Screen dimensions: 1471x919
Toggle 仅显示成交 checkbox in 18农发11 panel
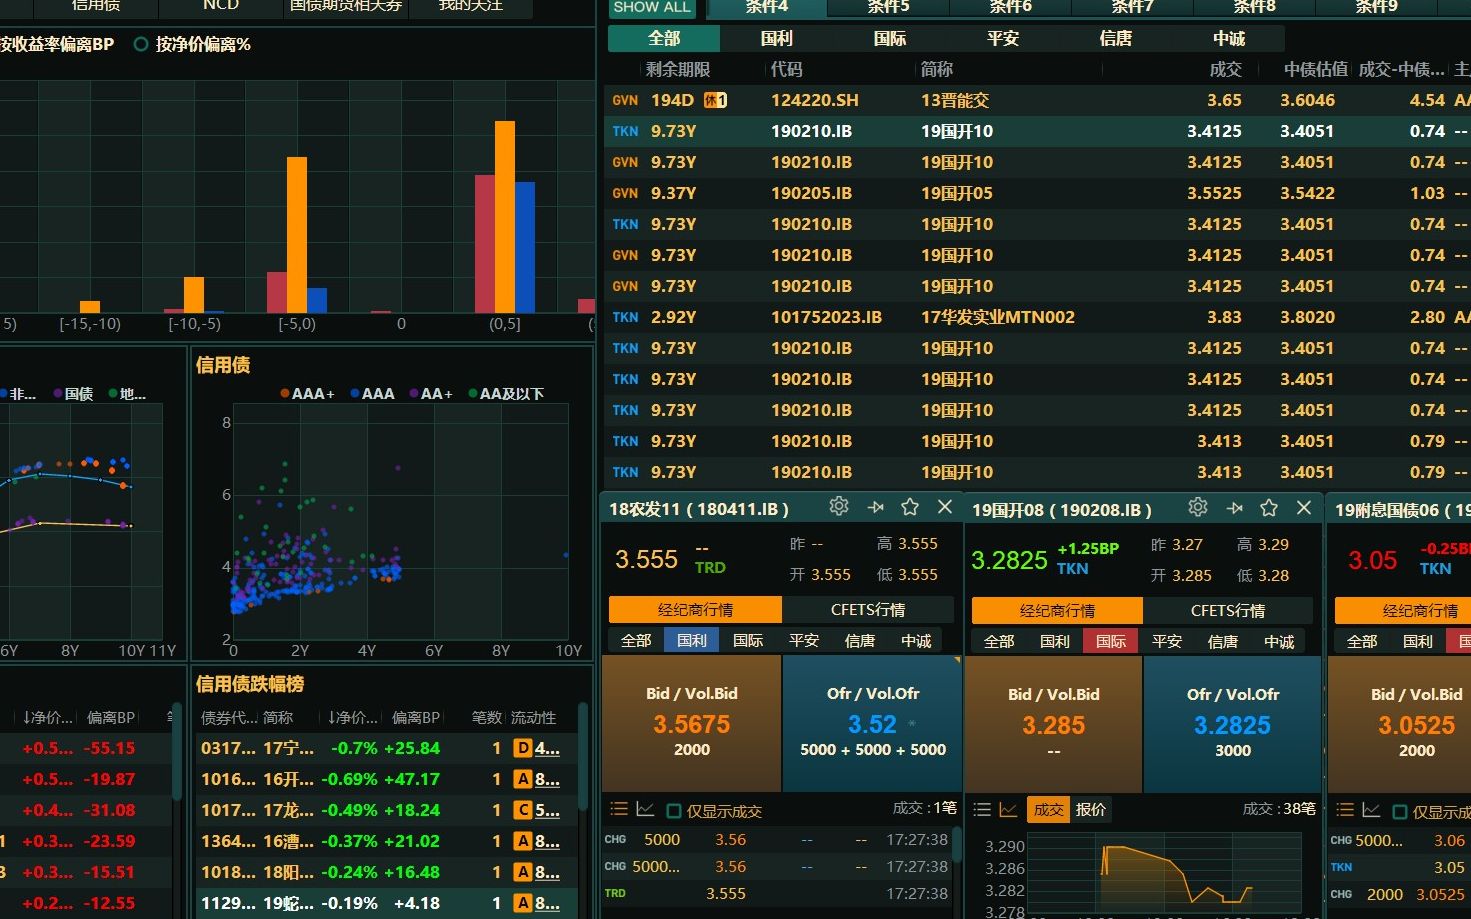tap(674, 811)
